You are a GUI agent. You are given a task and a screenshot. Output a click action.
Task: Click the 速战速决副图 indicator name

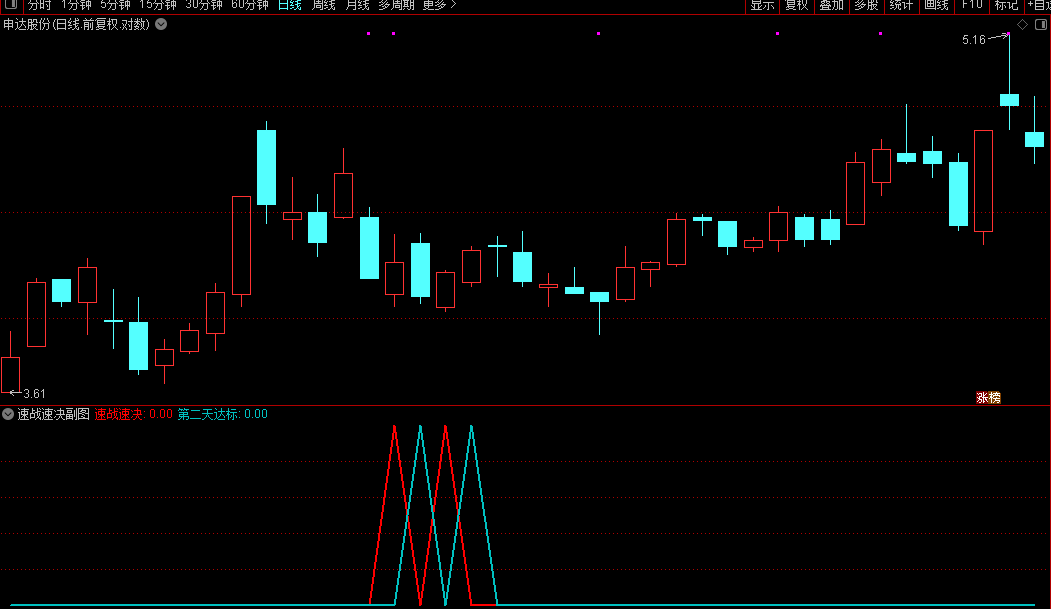(x=54, y=414)
